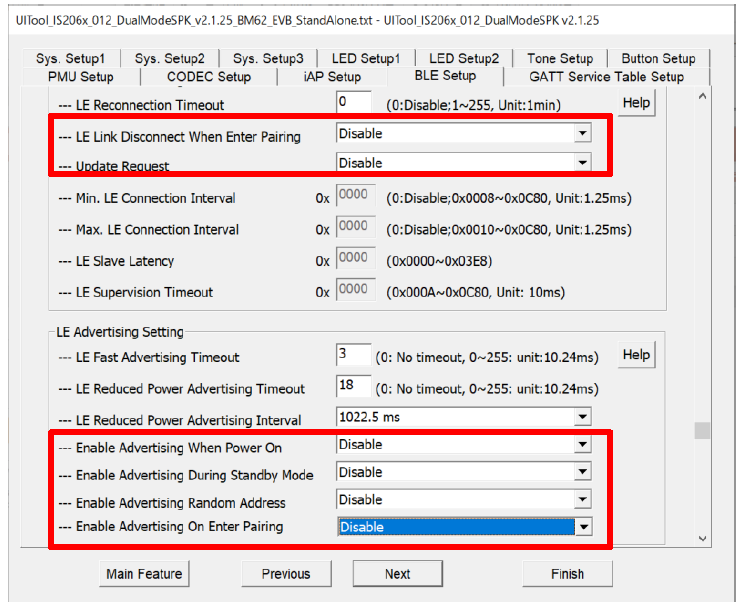Go to the Button Setup tab
Image resolution: width=747 pixels, height=611 pixels.
pos(657,58)
